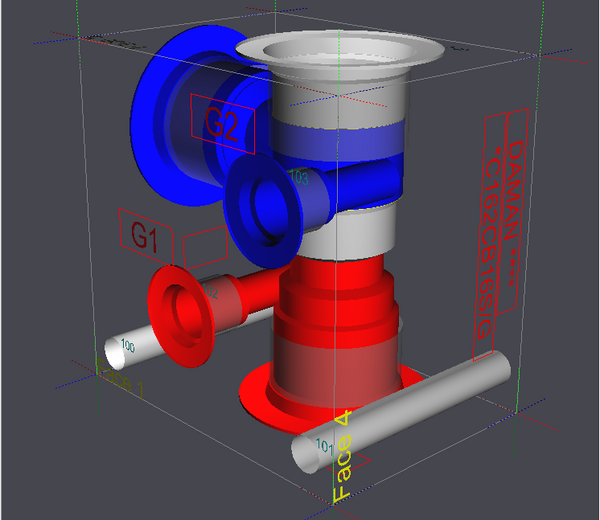This screenshot has height=520, width=600.
Task: Select the yellow Face 4 label
Action: tap(342, 456)
